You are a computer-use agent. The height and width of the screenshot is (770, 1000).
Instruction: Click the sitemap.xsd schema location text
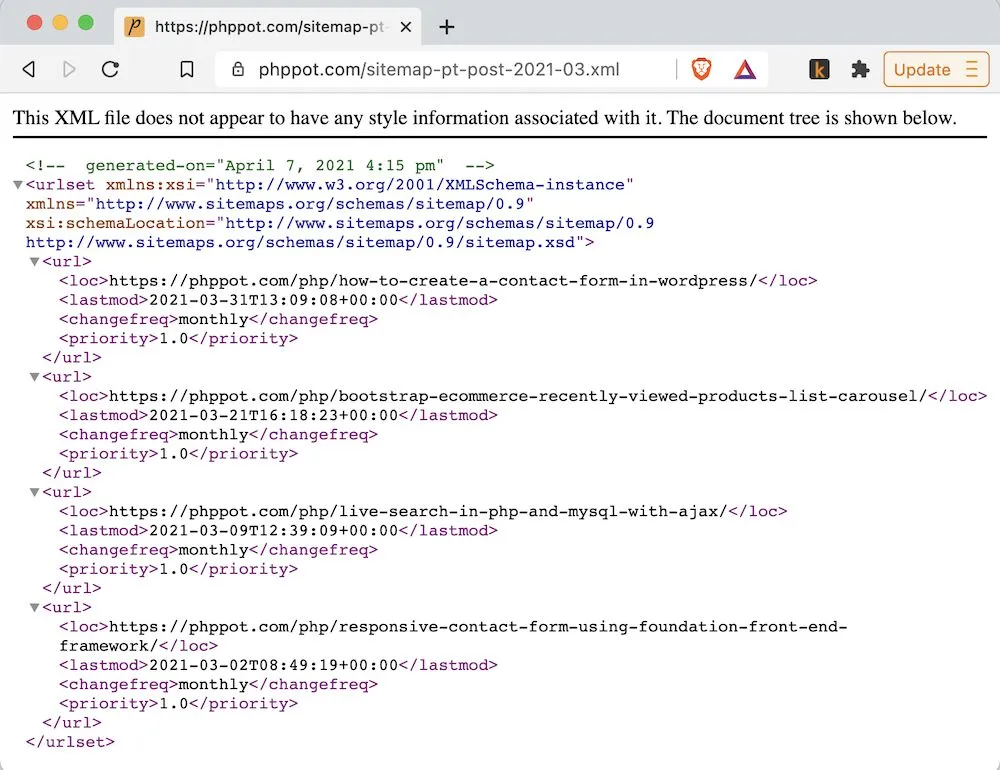pyautogui.click(x=301, y=242)
